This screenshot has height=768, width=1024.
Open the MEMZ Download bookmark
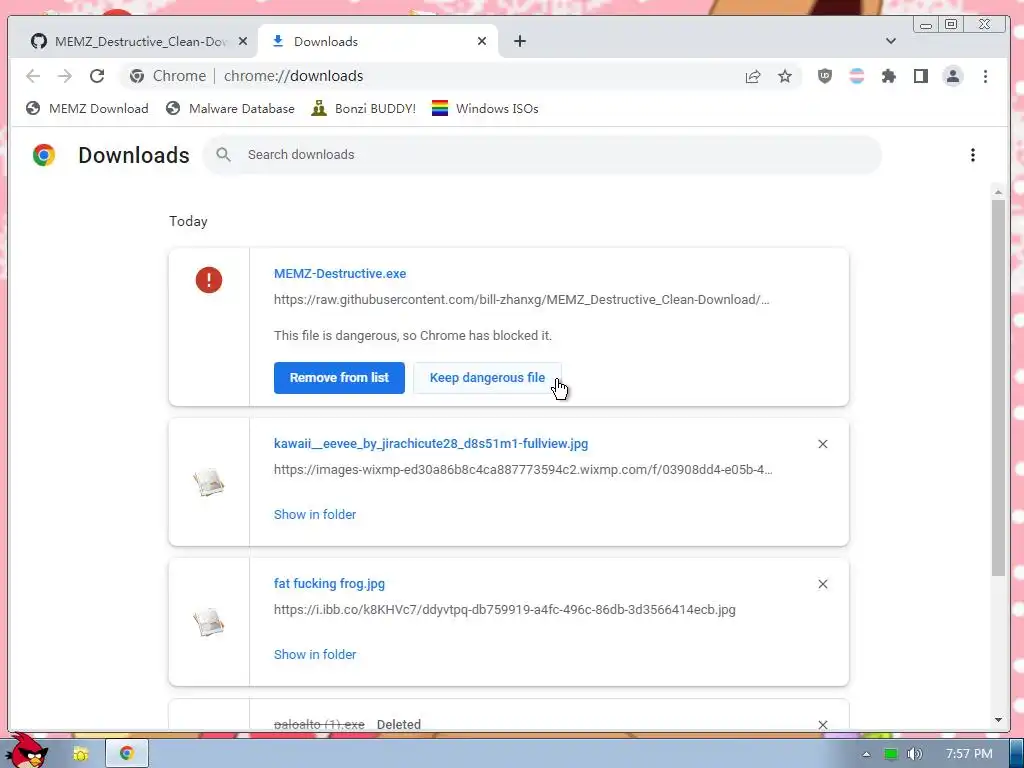coord(88,108)
